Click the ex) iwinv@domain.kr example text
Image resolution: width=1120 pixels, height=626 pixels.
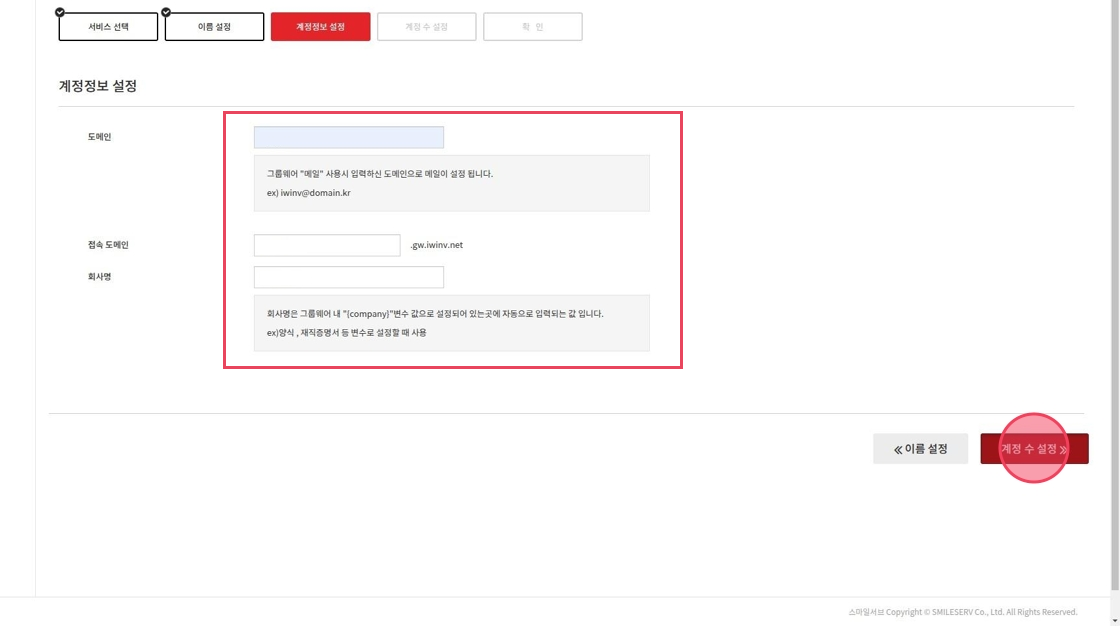(x=309, y=193)
